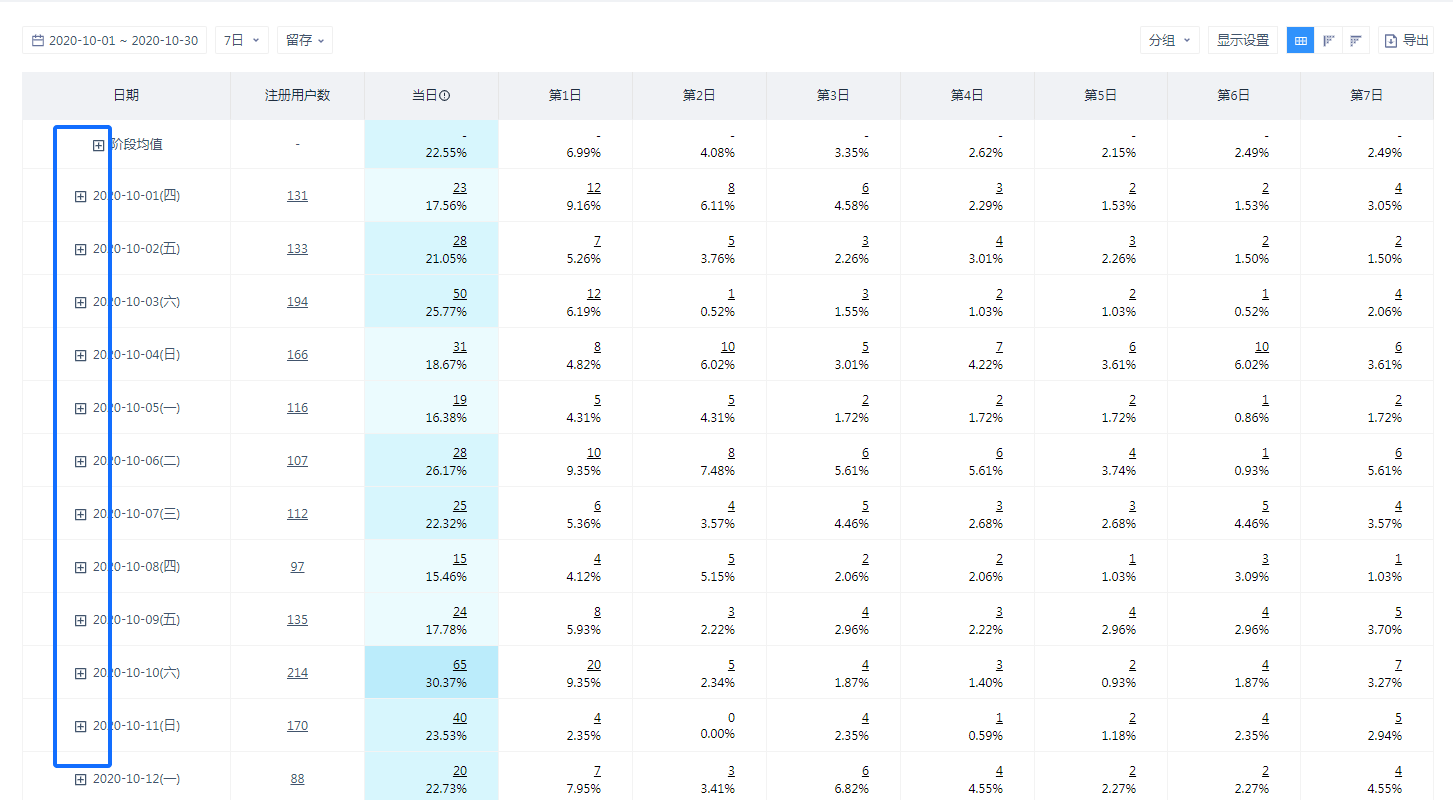Open the 分组 grouping dropdown
The height and width of the screenshot is (800, 1453).
click(x=1169, y=40)
